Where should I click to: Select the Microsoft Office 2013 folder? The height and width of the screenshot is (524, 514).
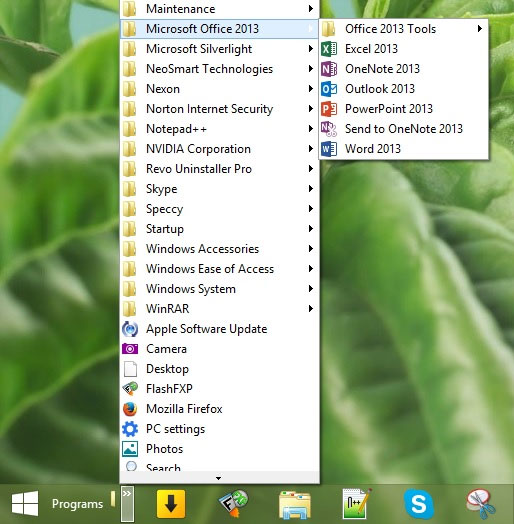[219, 29]
